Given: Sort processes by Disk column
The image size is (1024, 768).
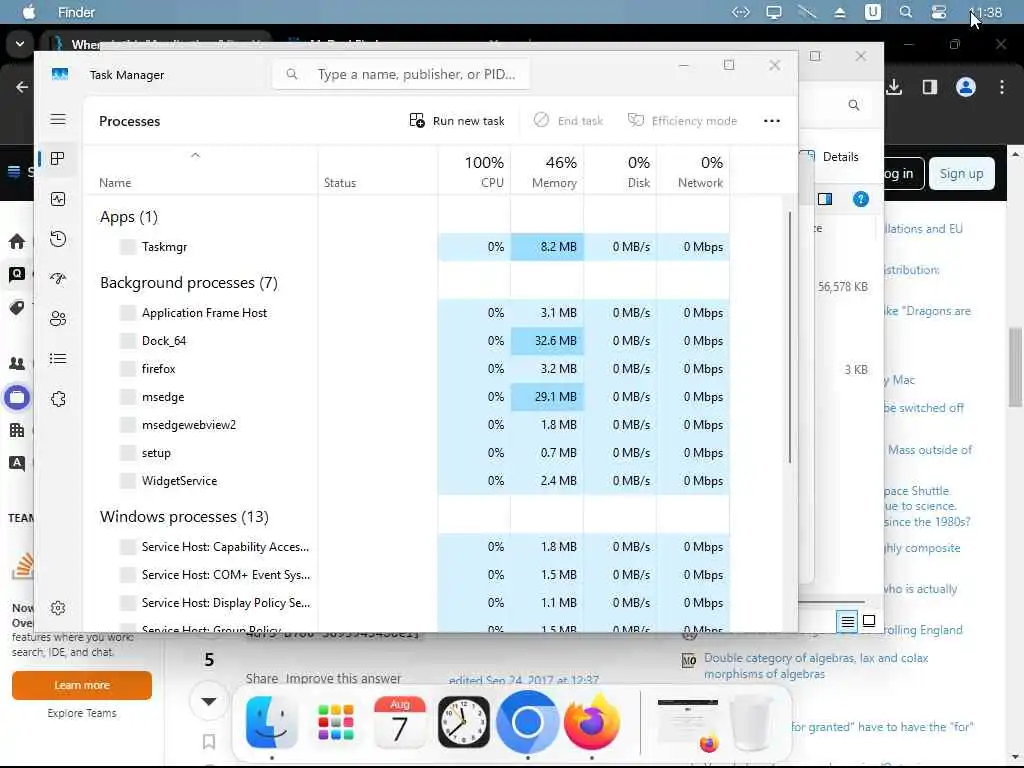Looking at the screenshot, I should [x=639, y=172].
